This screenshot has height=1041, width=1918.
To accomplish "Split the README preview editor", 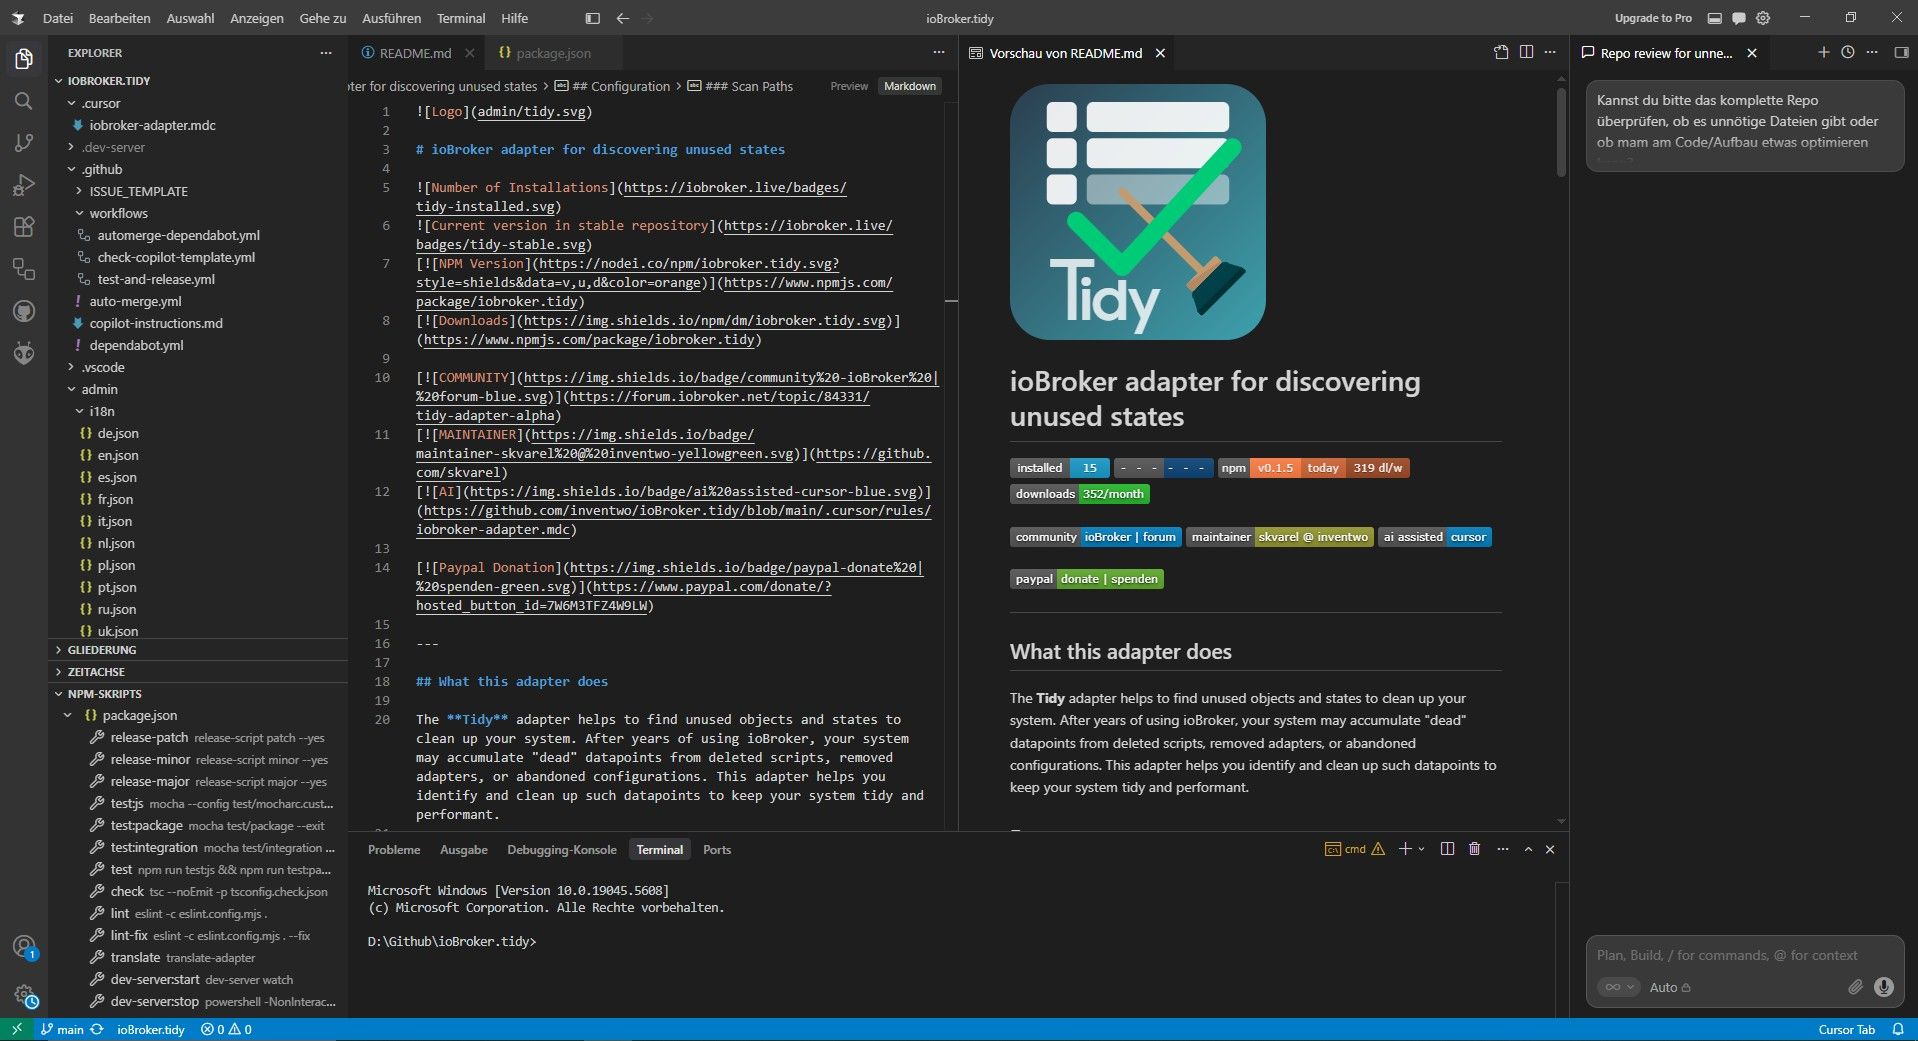I will (x=1526, y=52).
